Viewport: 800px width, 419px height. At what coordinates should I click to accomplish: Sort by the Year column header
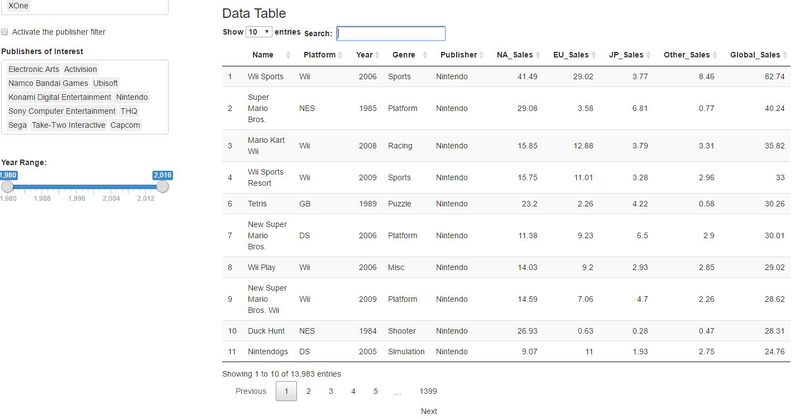tap(364, 55)
